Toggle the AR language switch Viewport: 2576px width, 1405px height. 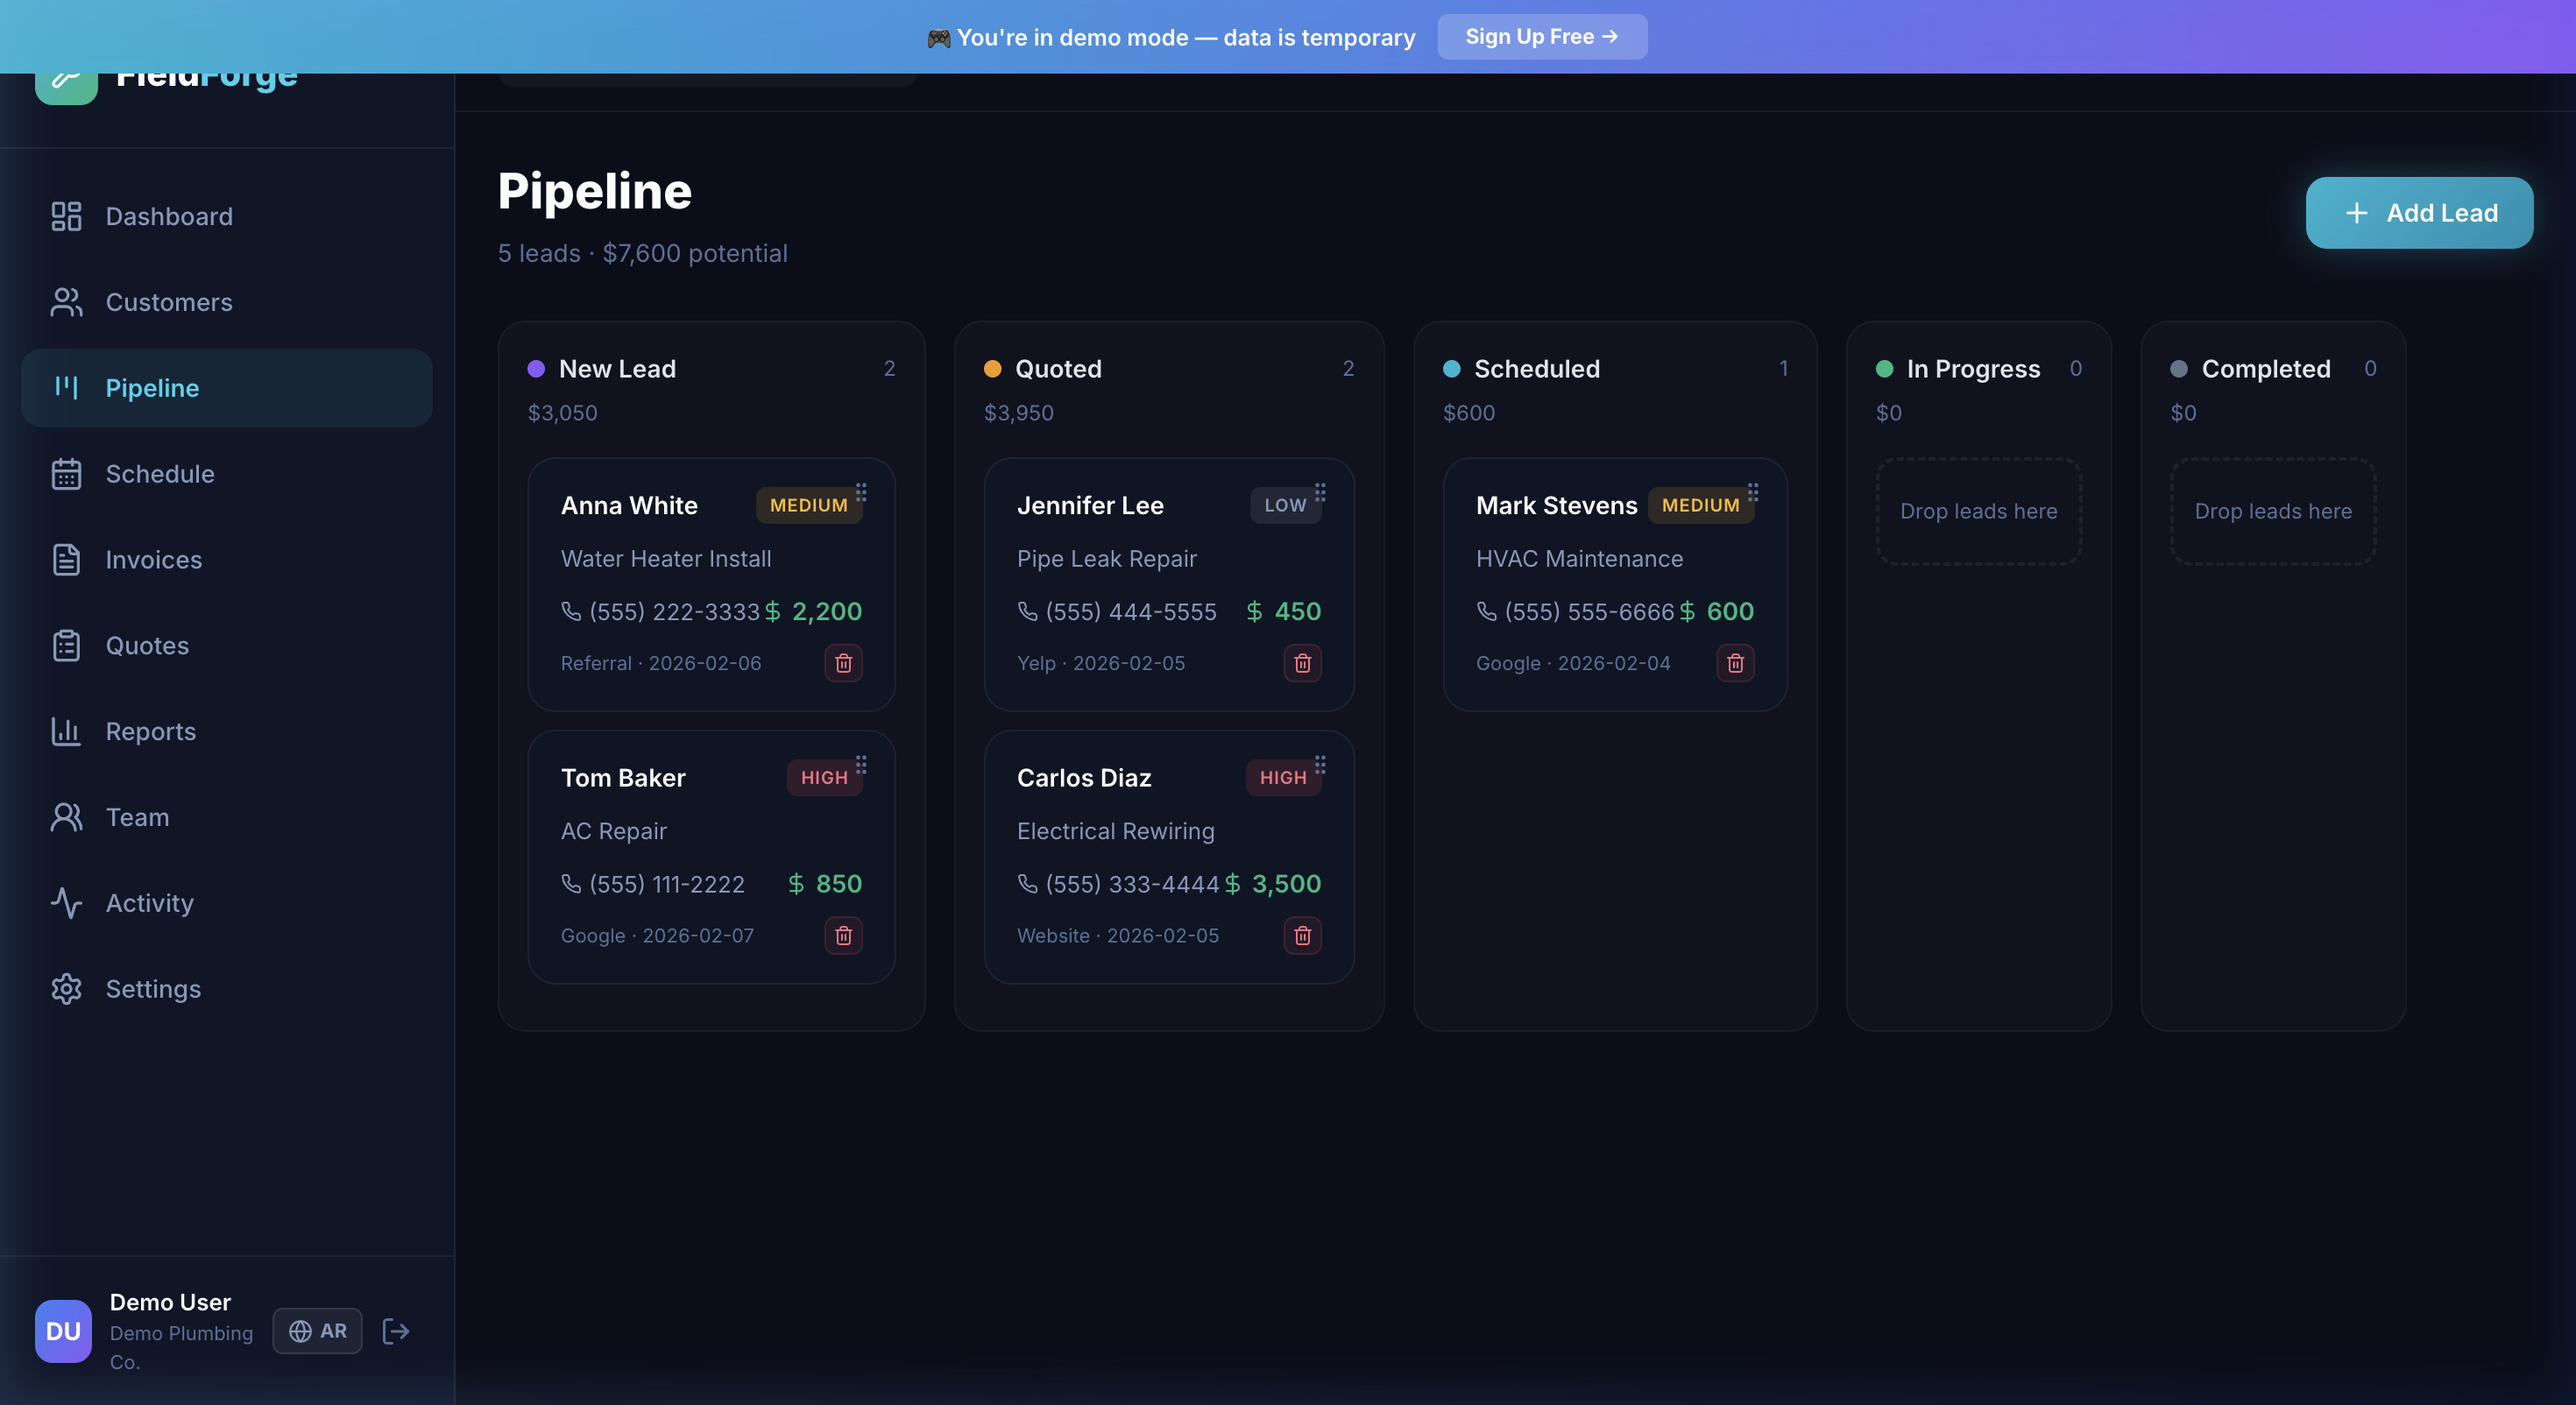(317, 1331)
